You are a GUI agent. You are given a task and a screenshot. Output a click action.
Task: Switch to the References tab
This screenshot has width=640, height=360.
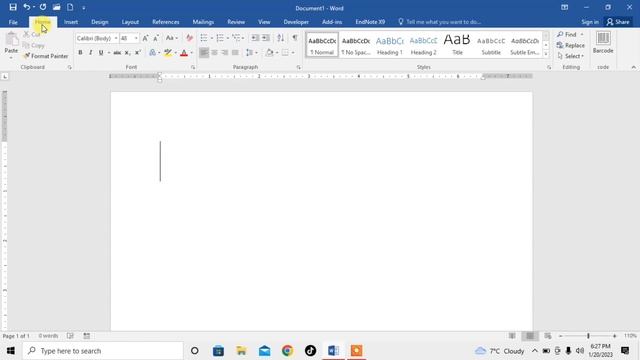[x=166, y=22]
